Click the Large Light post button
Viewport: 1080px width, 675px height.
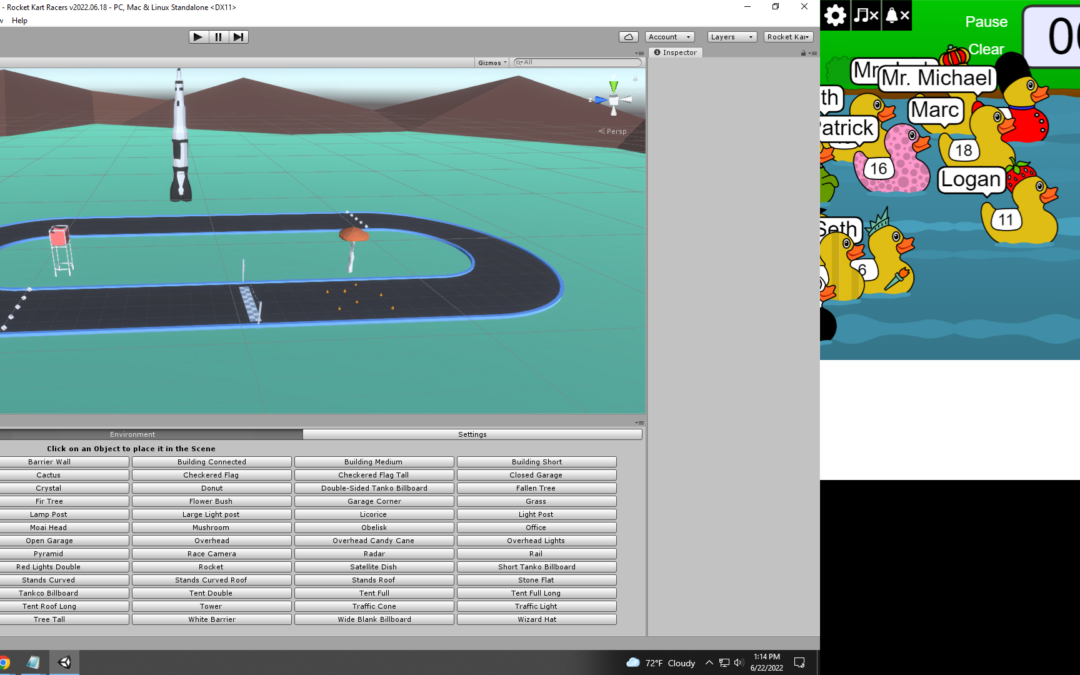click(211, 515)
